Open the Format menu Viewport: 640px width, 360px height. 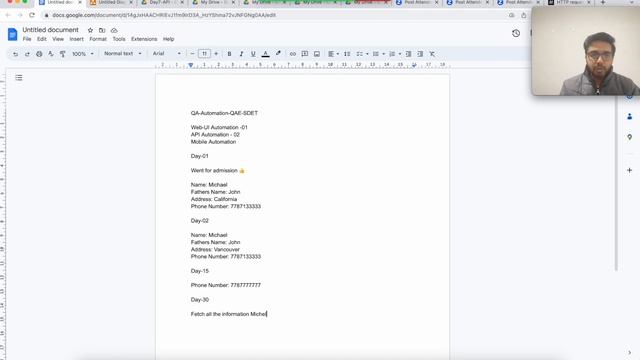pyautogui.click(x=98, y=39)
